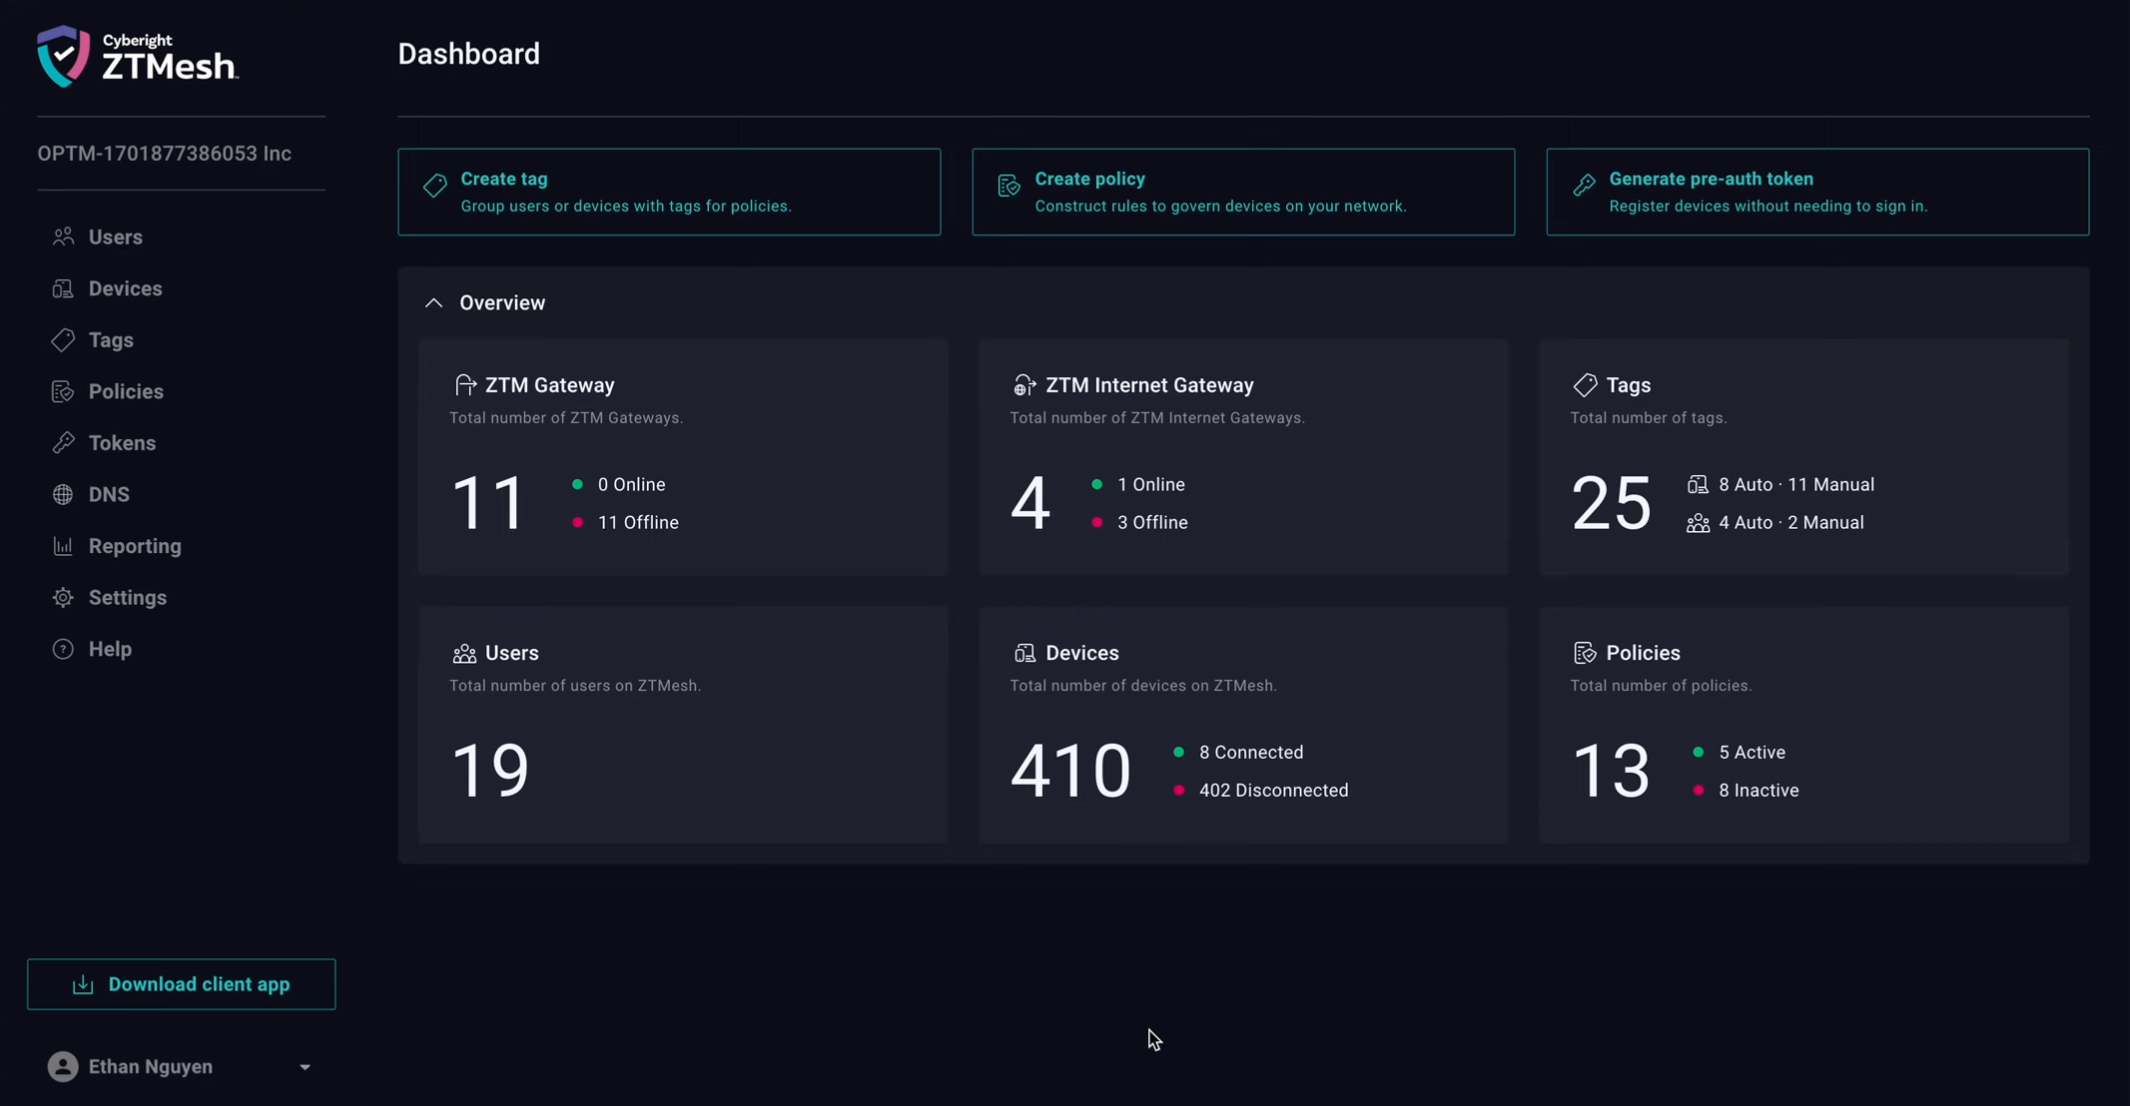This screenshot has height=1106, width=2130.
Task: Click the Create policy card
Action: [x=1243, y=192]
